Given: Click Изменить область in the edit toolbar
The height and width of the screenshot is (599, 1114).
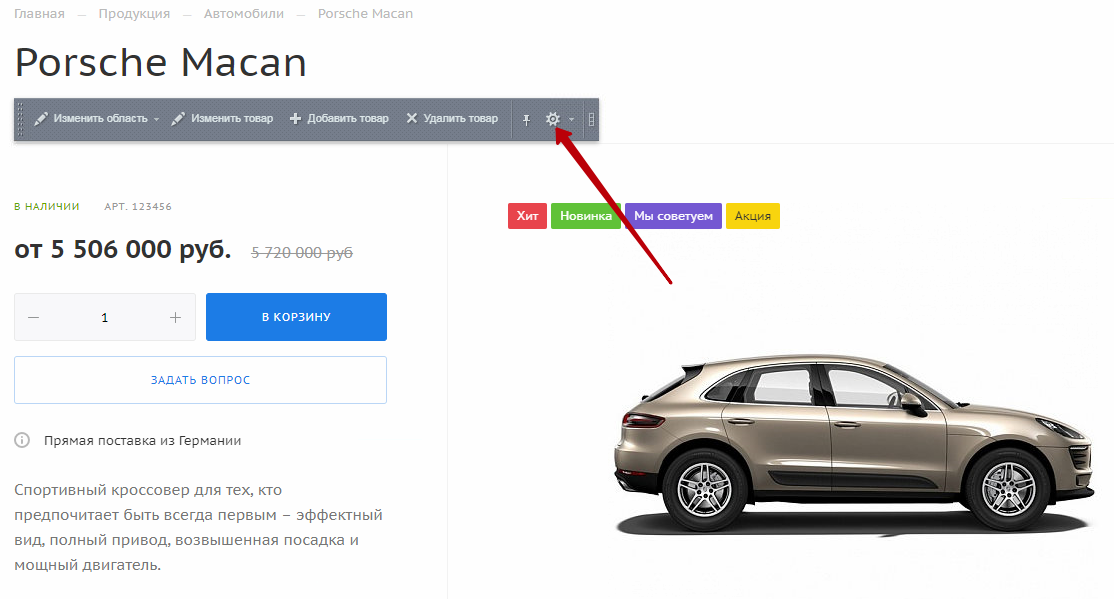Looking at the screenshot, I should tap(91, 119).
